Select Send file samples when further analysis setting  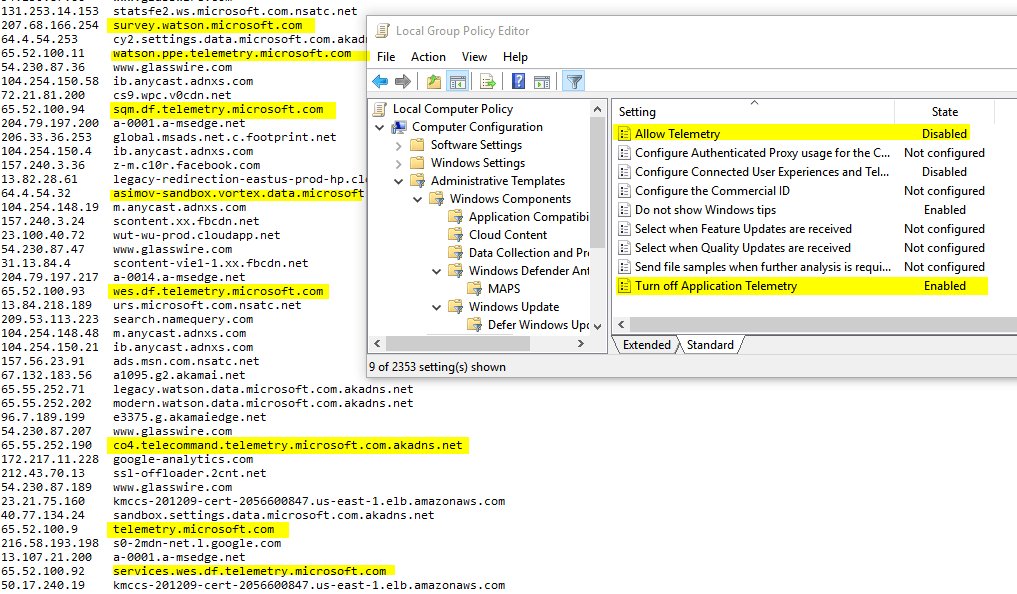763,267
